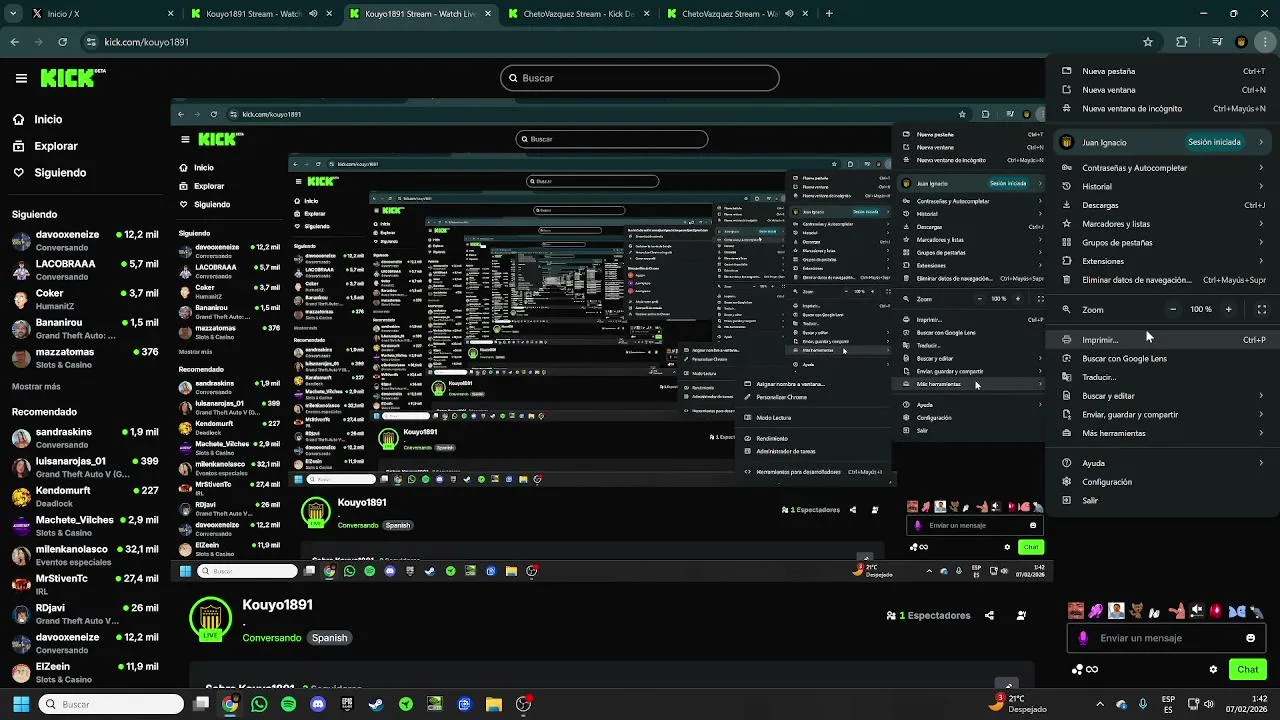1280x720 pixels.
Task: Reload the kick.com page
Action: click(x=62, y=42)
